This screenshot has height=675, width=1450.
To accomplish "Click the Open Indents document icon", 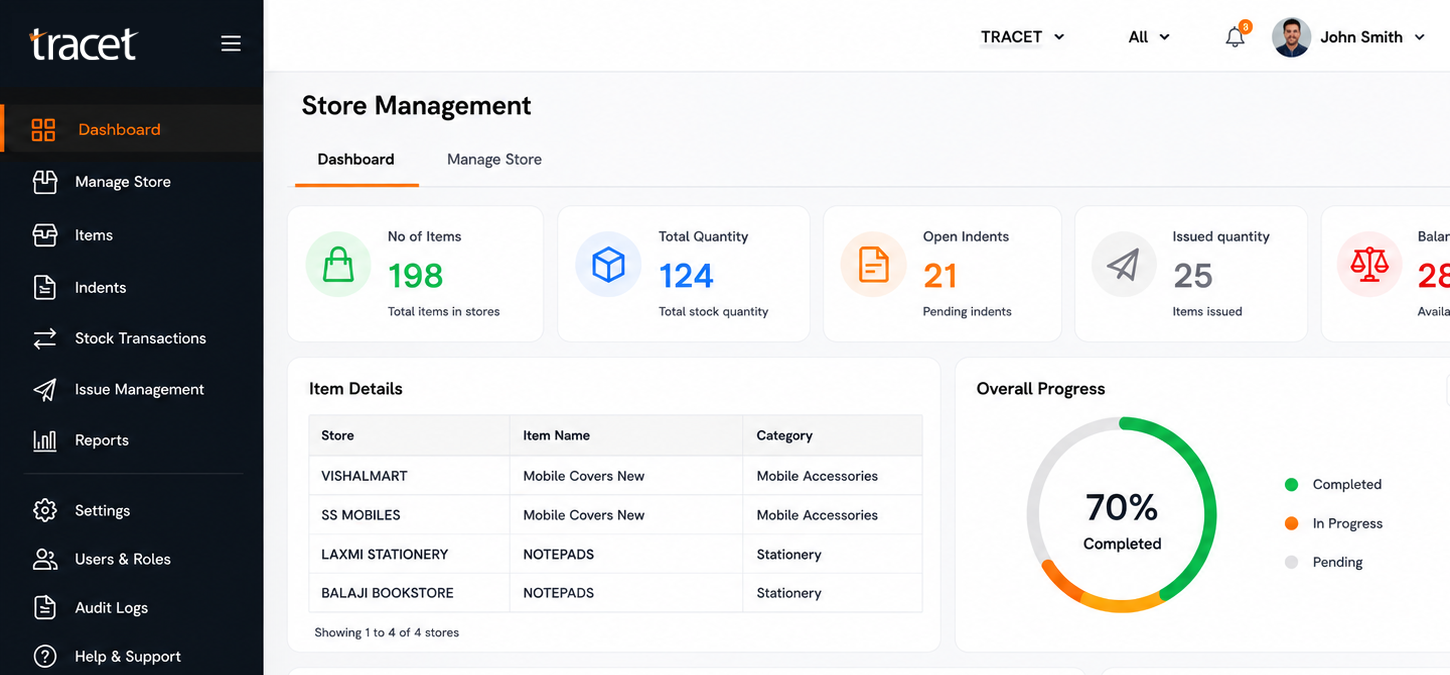I will tap(874, 265).
